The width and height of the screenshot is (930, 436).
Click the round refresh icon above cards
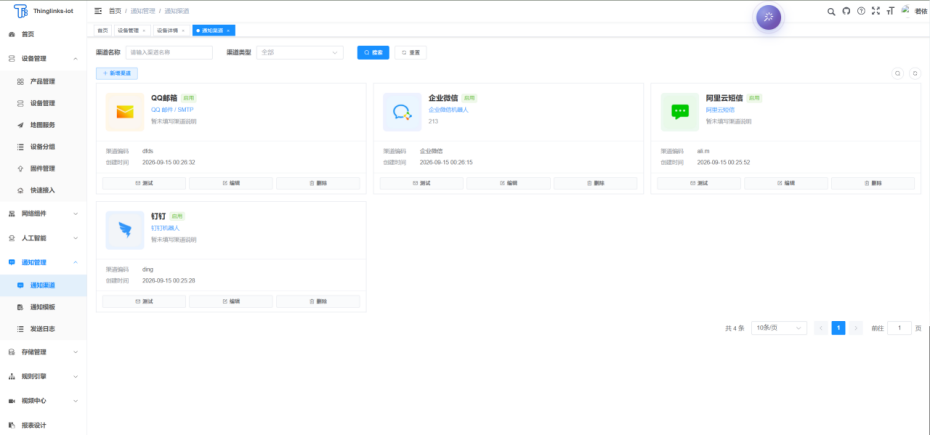click(915, 74)
